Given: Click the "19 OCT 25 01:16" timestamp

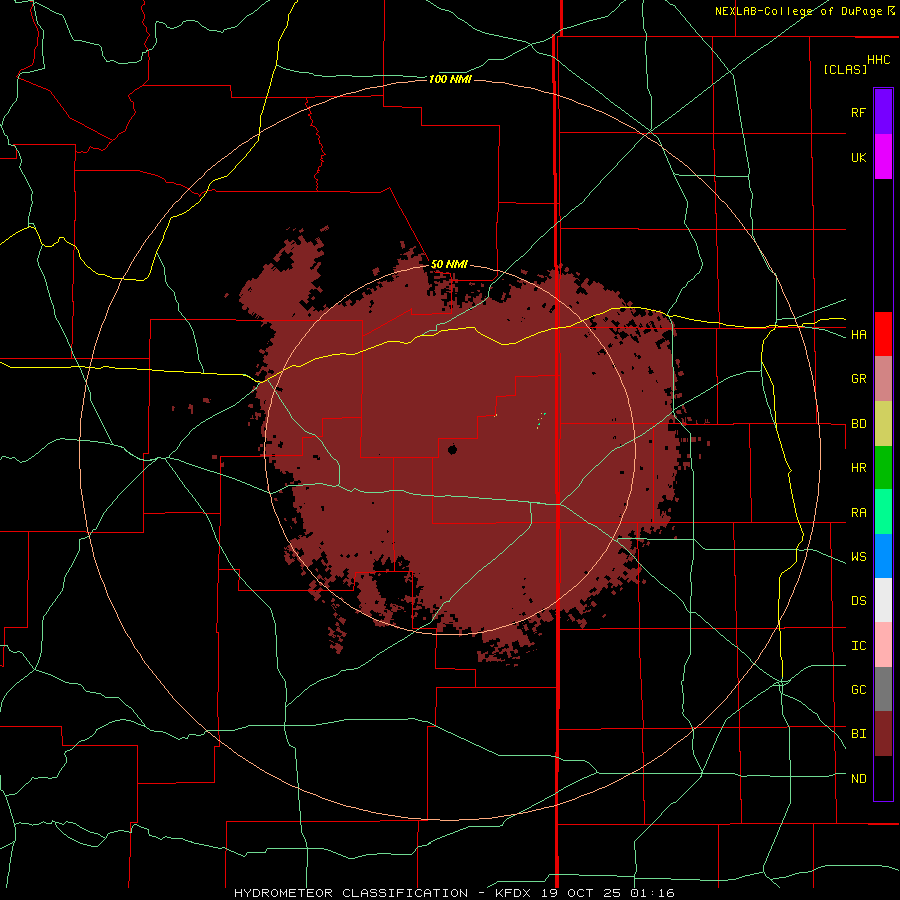Looking at the screenshot, I should [x=608, y=893].
